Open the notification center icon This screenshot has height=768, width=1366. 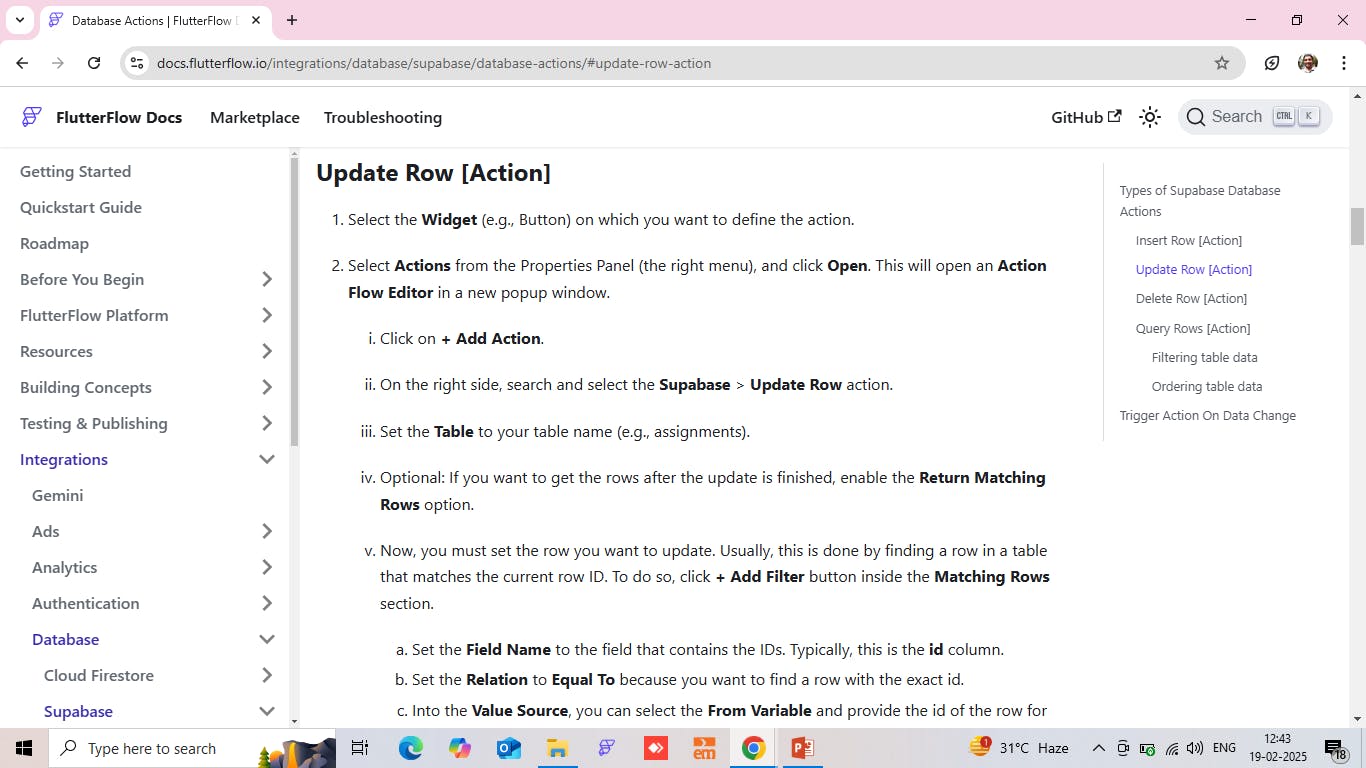pos(1336,749)
